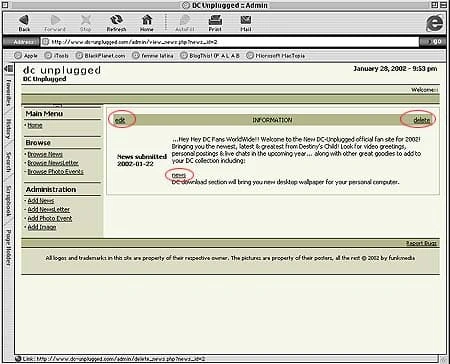Open the BlogThis favorites bar link

click(x=210, y=56)
